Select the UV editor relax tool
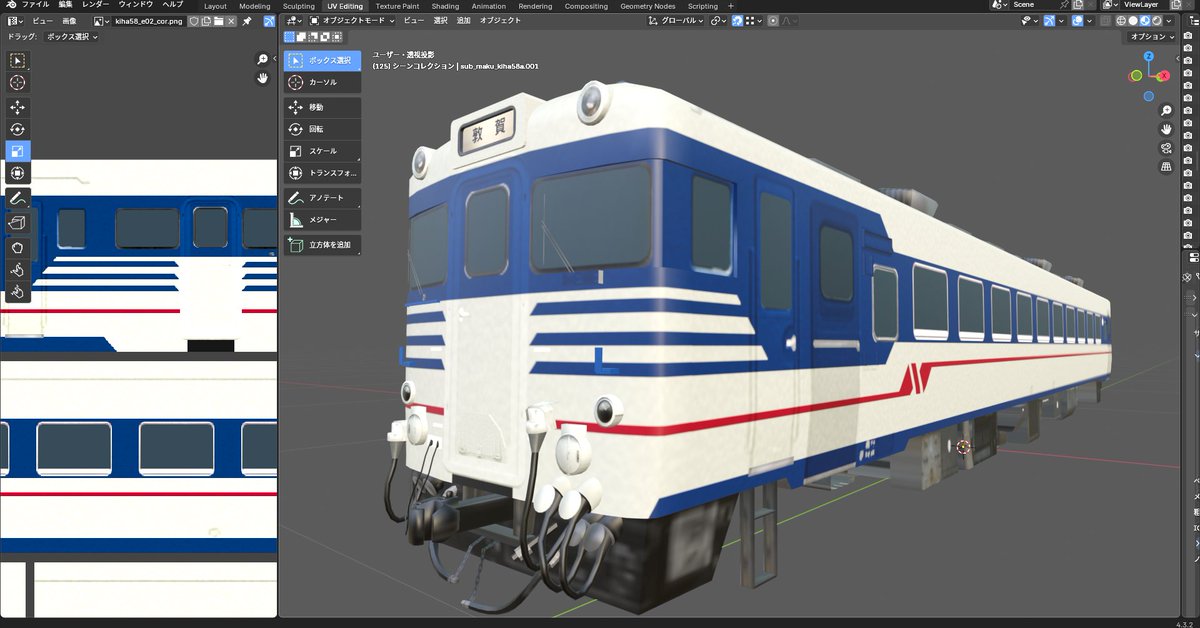This screenshot has height=628, width=1200. pyautogui.click(x=17, y=270)
